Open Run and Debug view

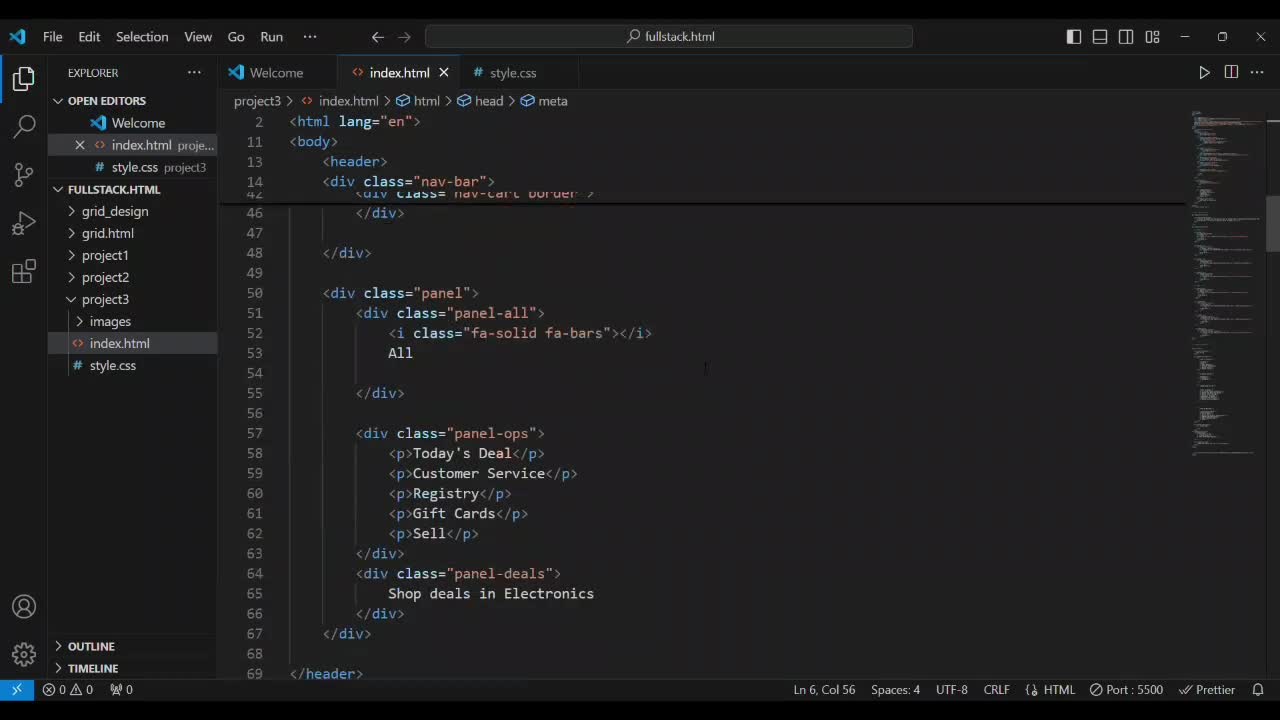point(24,223)
